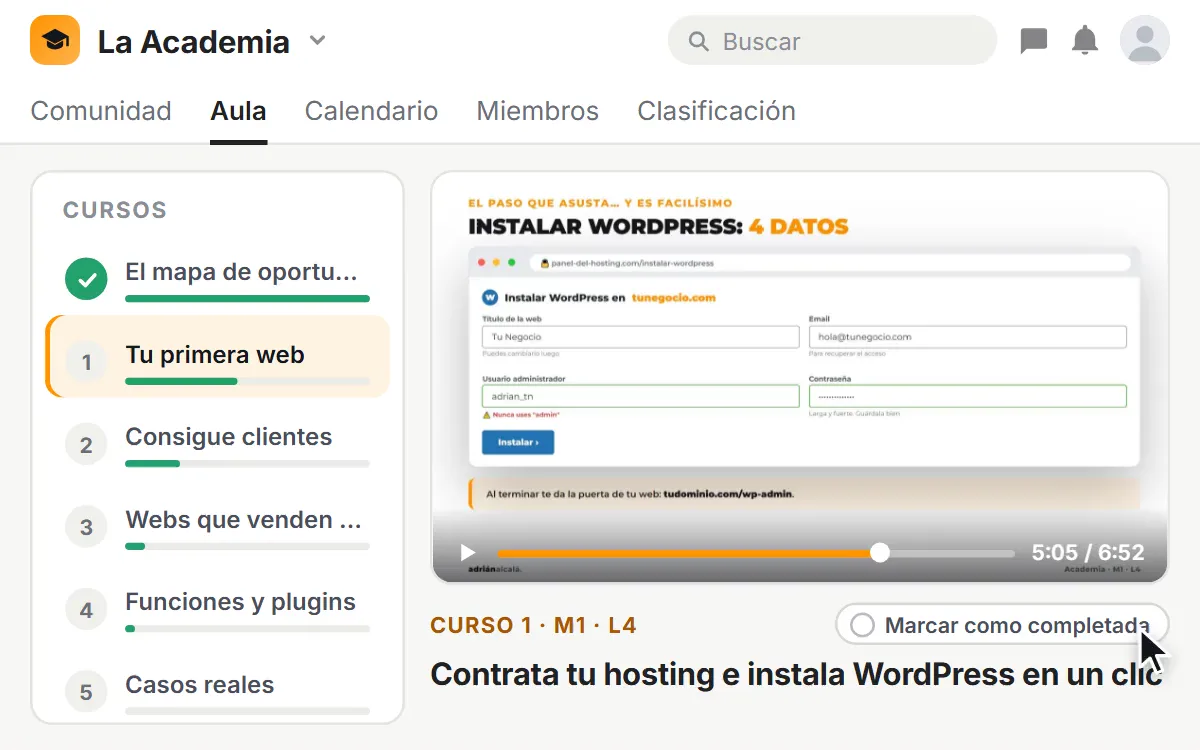
Task: Focus the Buscar search field
Action: [832, 41]
